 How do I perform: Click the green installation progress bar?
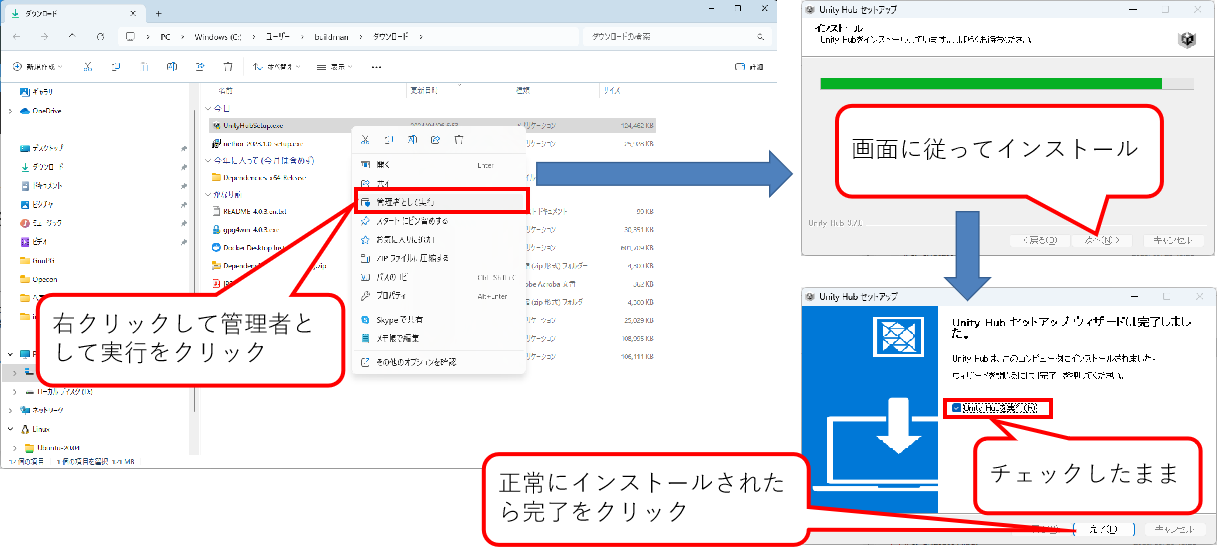click(x=990, y=84)
